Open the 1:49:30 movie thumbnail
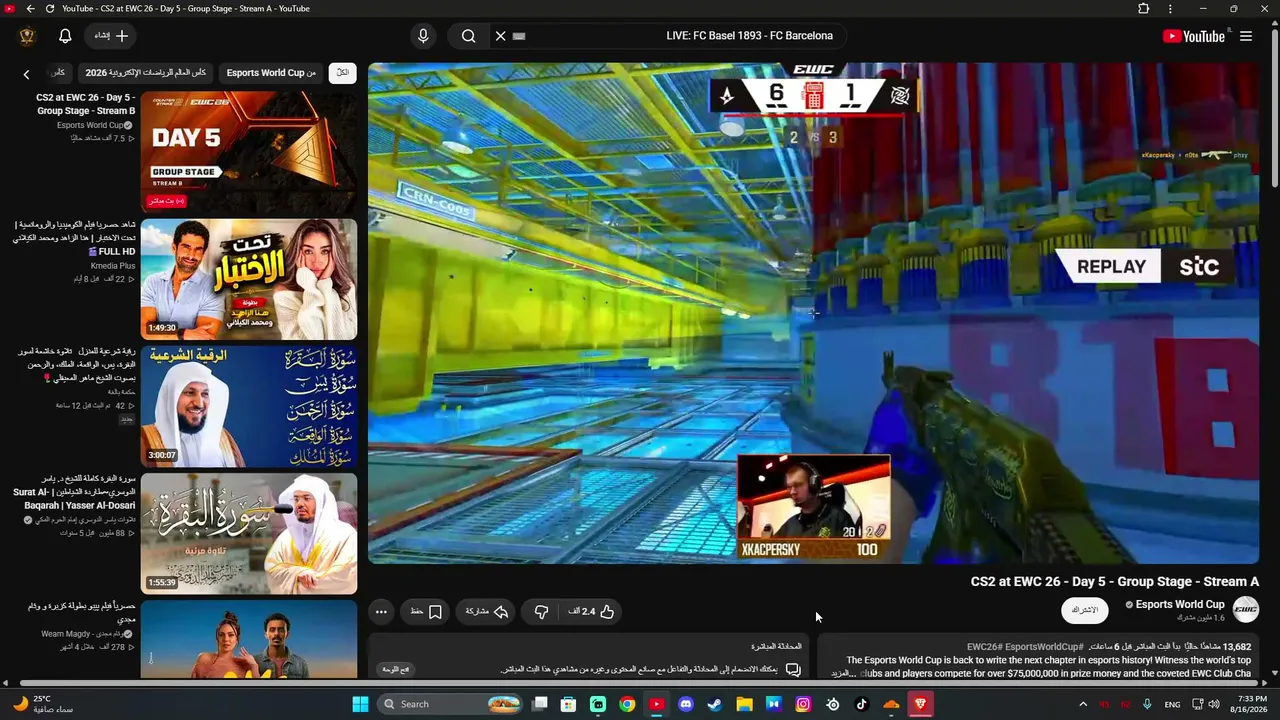The width and height of the screenshot is (1280, 720). coord(249,280)
